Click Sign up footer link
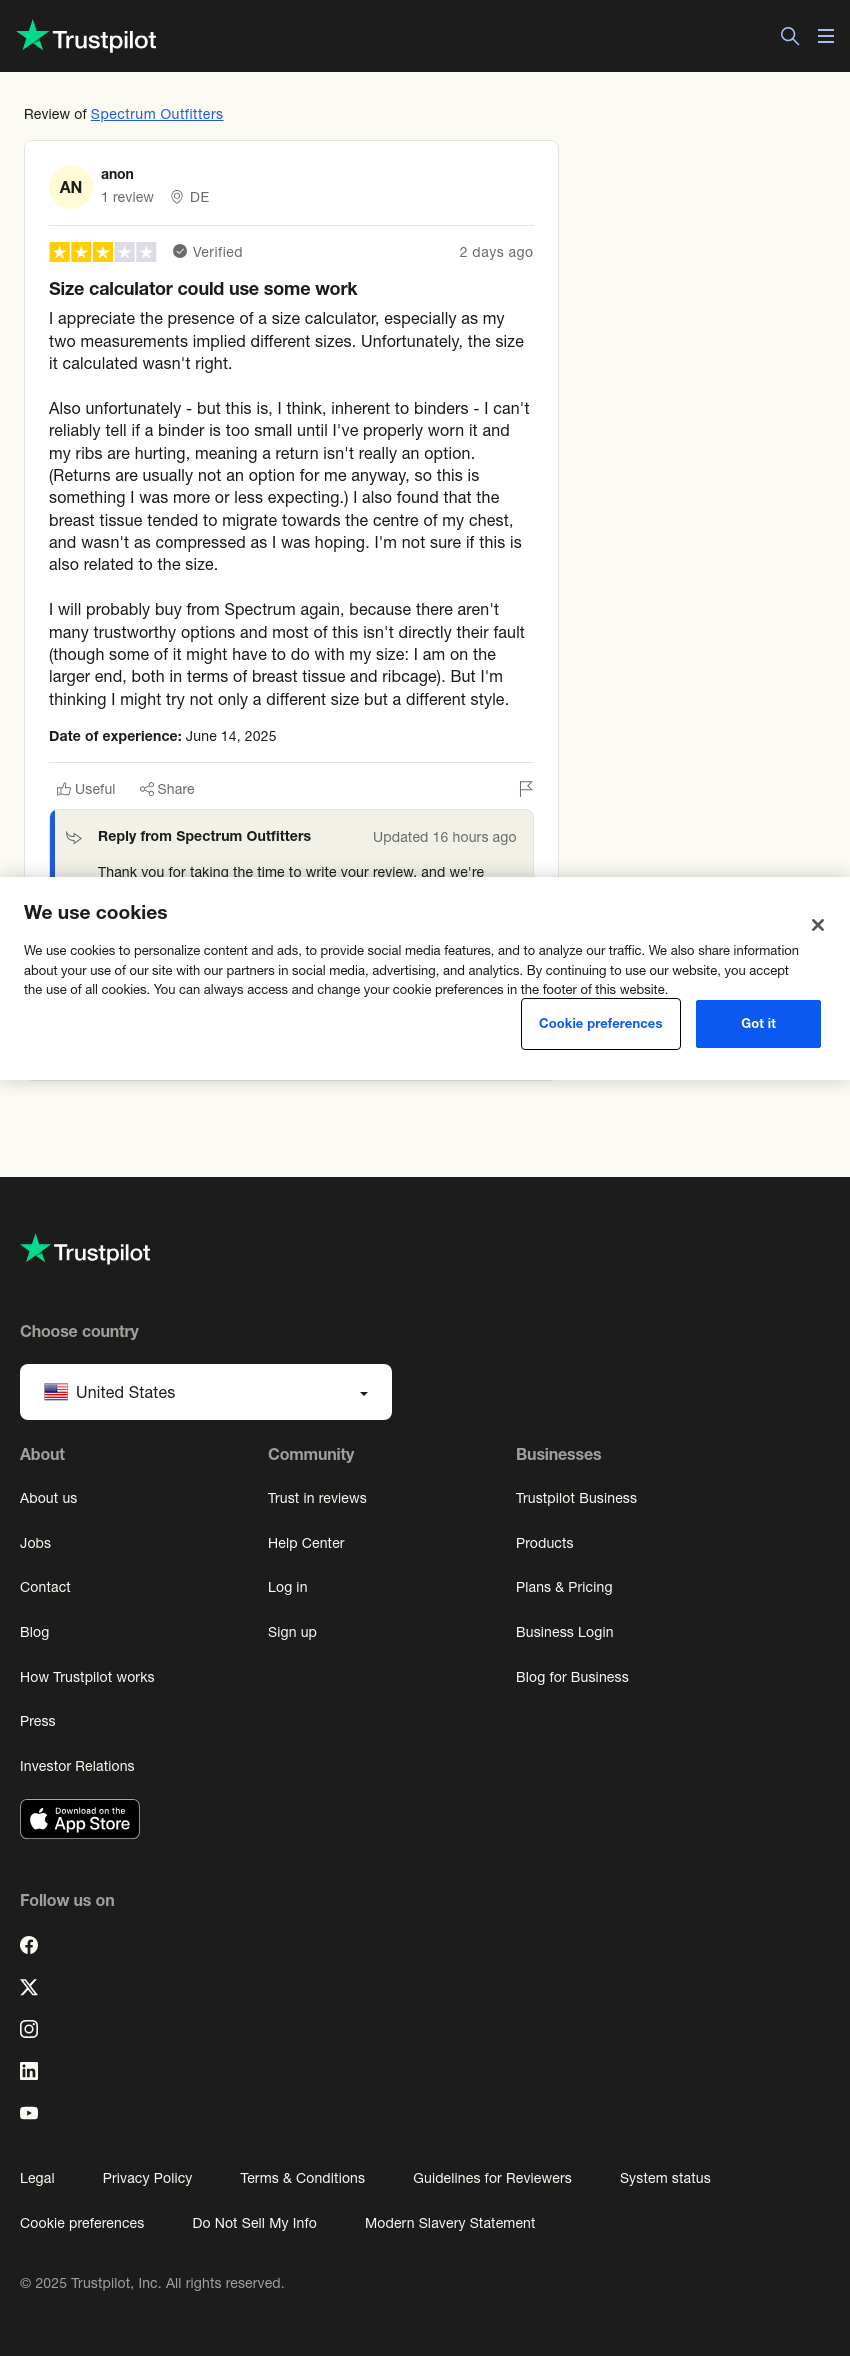This screenshot has height=2356, width=850. (292, 1632)
